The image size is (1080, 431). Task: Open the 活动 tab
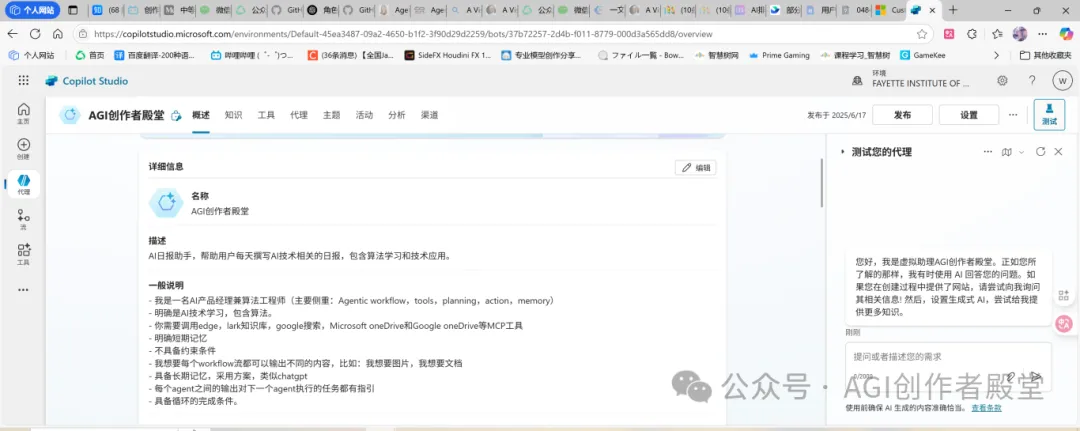coord(364,115)
